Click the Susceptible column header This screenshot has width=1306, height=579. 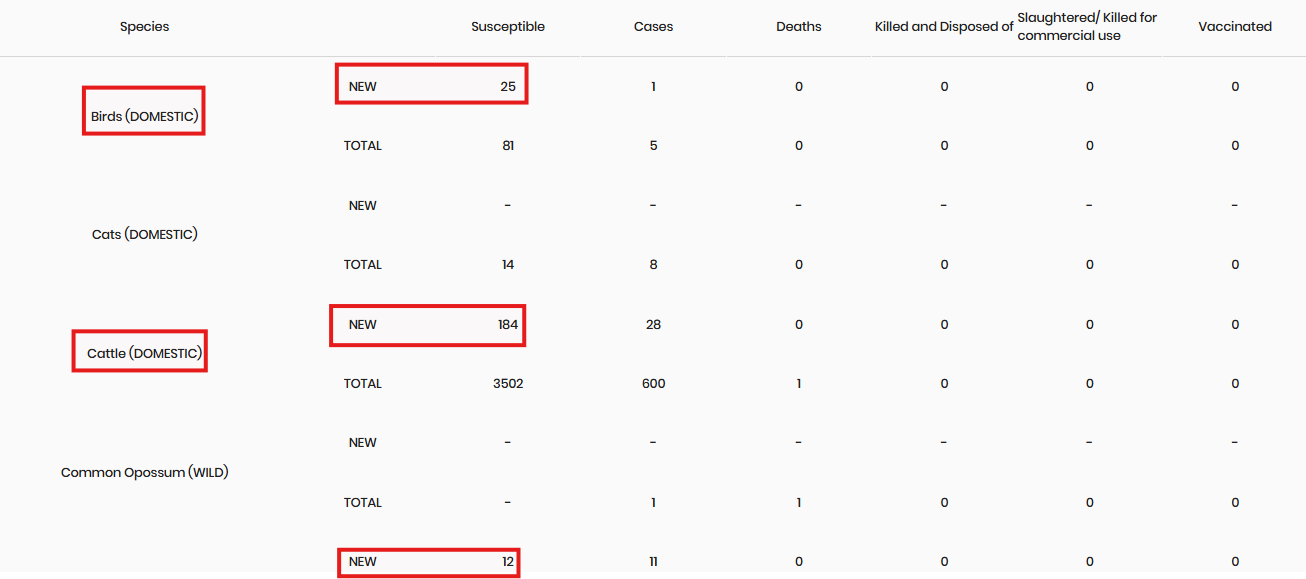(x=508, y=27)
